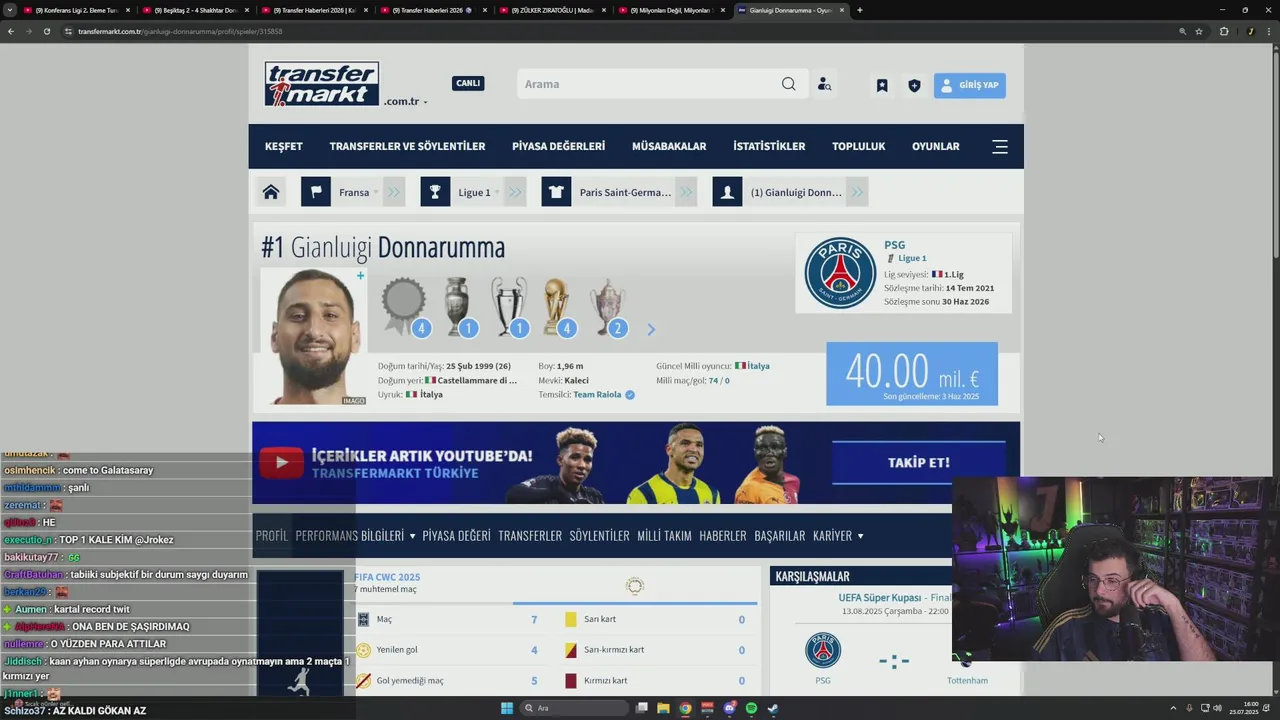1280x720 pixels.
Task: Open the Topluluk menu
Action: [859, 146]
